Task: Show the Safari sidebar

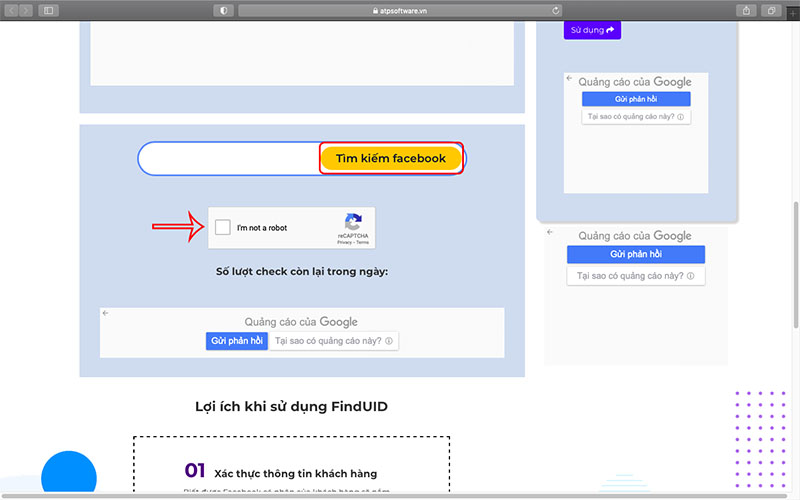Action: pyautogui.click(x=48, y=10)
